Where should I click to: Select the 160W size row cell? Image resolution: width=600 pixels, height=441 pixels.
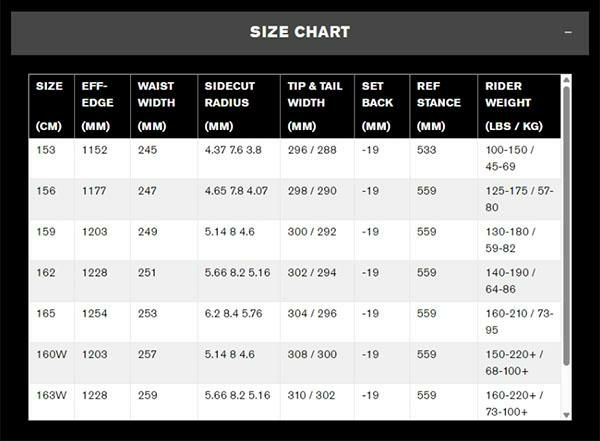click(52, 354)
